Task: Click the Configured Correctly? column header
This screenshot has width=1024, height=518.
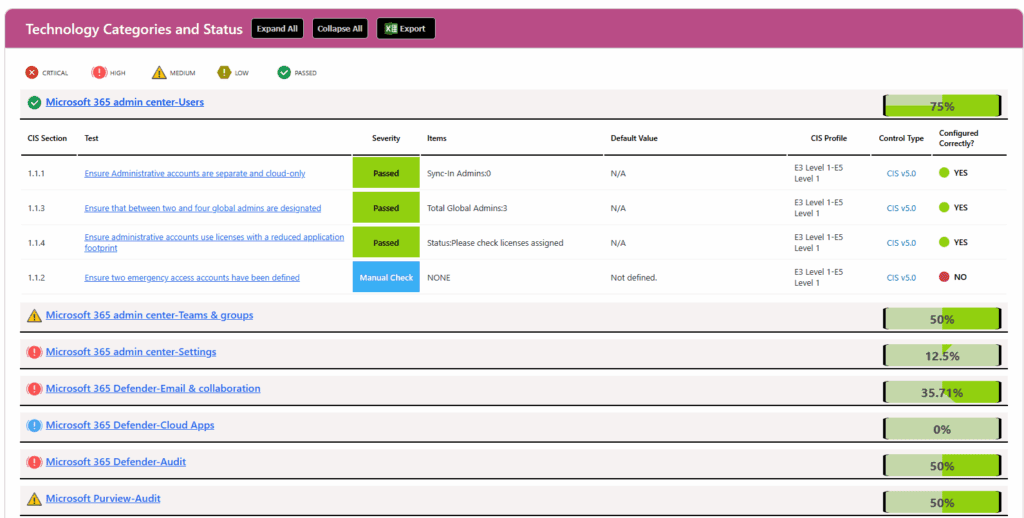Action: pyautogui.click(x=959, y=138)
